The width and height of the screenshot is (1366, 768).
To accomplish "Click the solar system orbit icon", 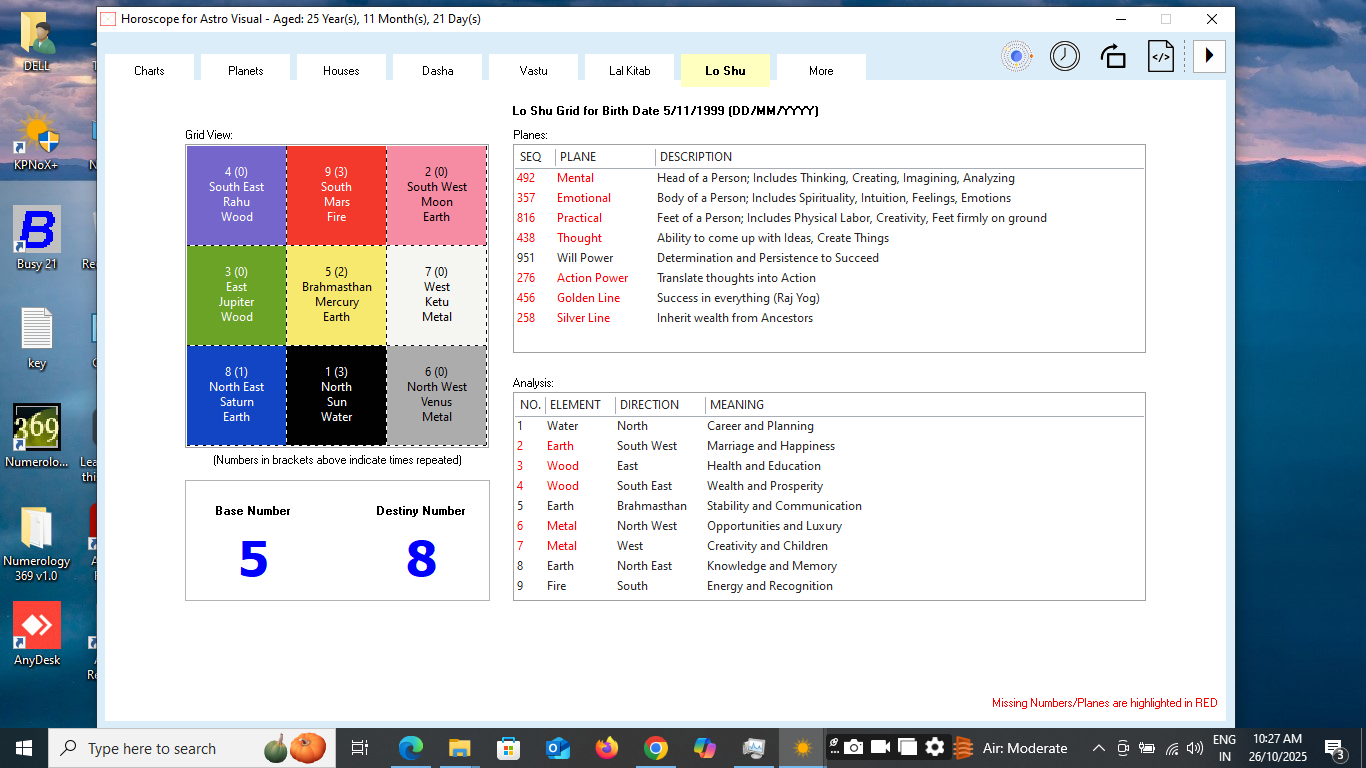I will [1017, 56].
